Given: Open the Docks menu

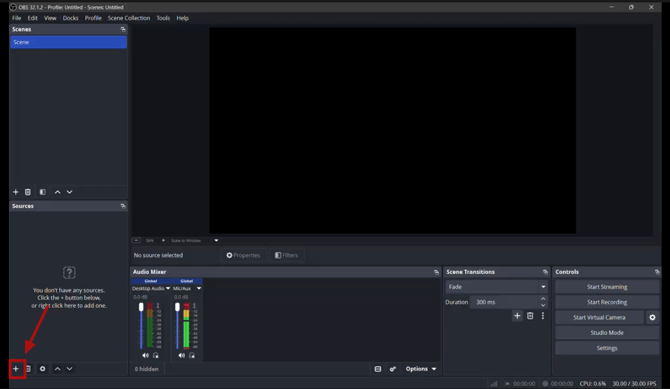Looking at the screenshot, I should point(71,18).
